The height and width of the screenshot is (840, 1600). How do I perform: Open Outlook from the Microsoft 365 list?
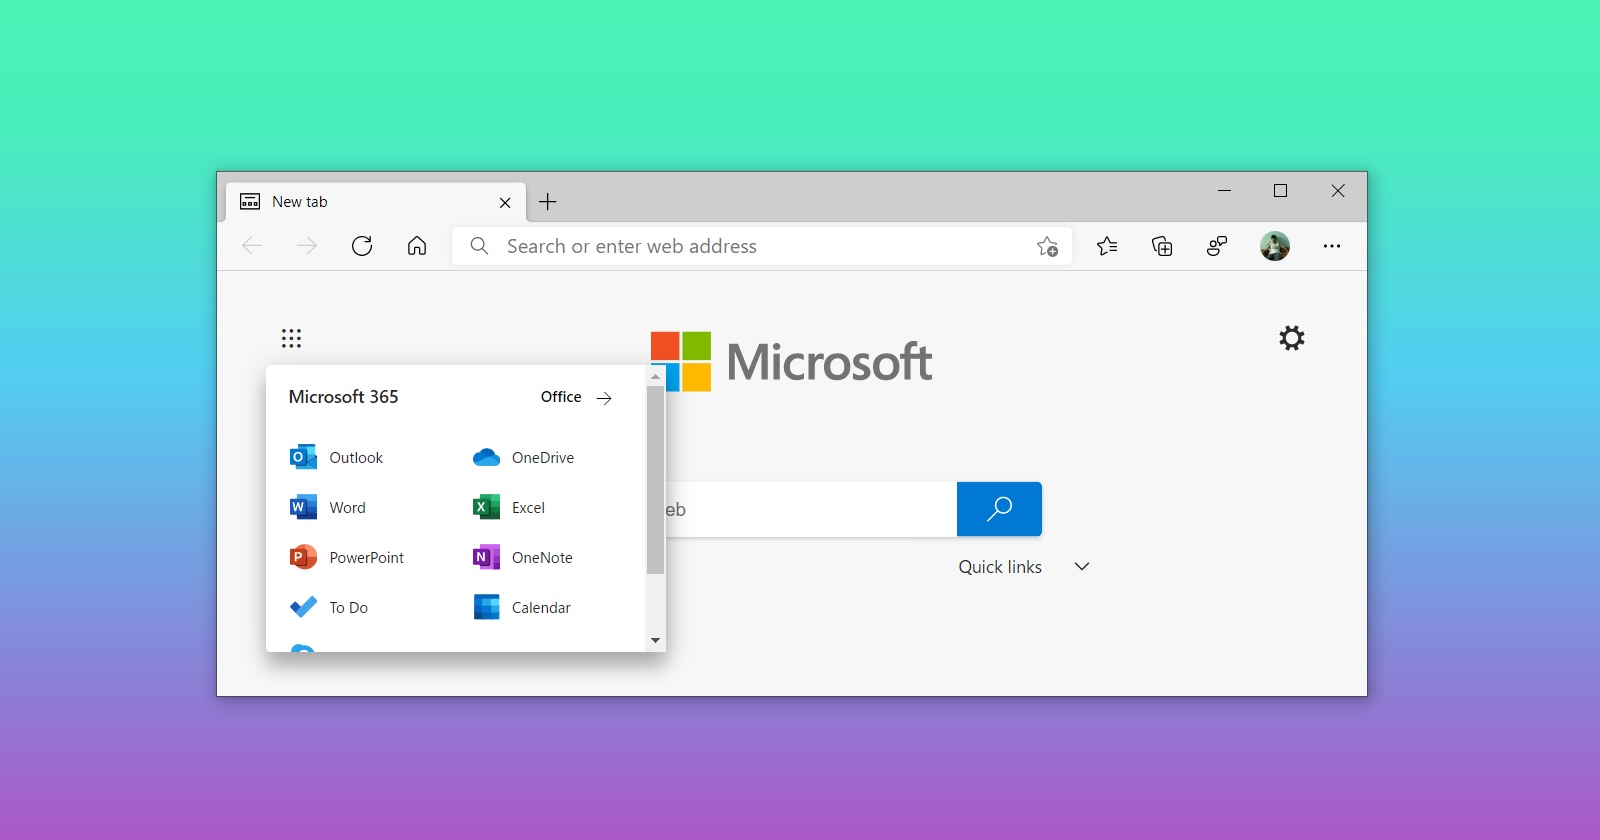click(336, 457)
